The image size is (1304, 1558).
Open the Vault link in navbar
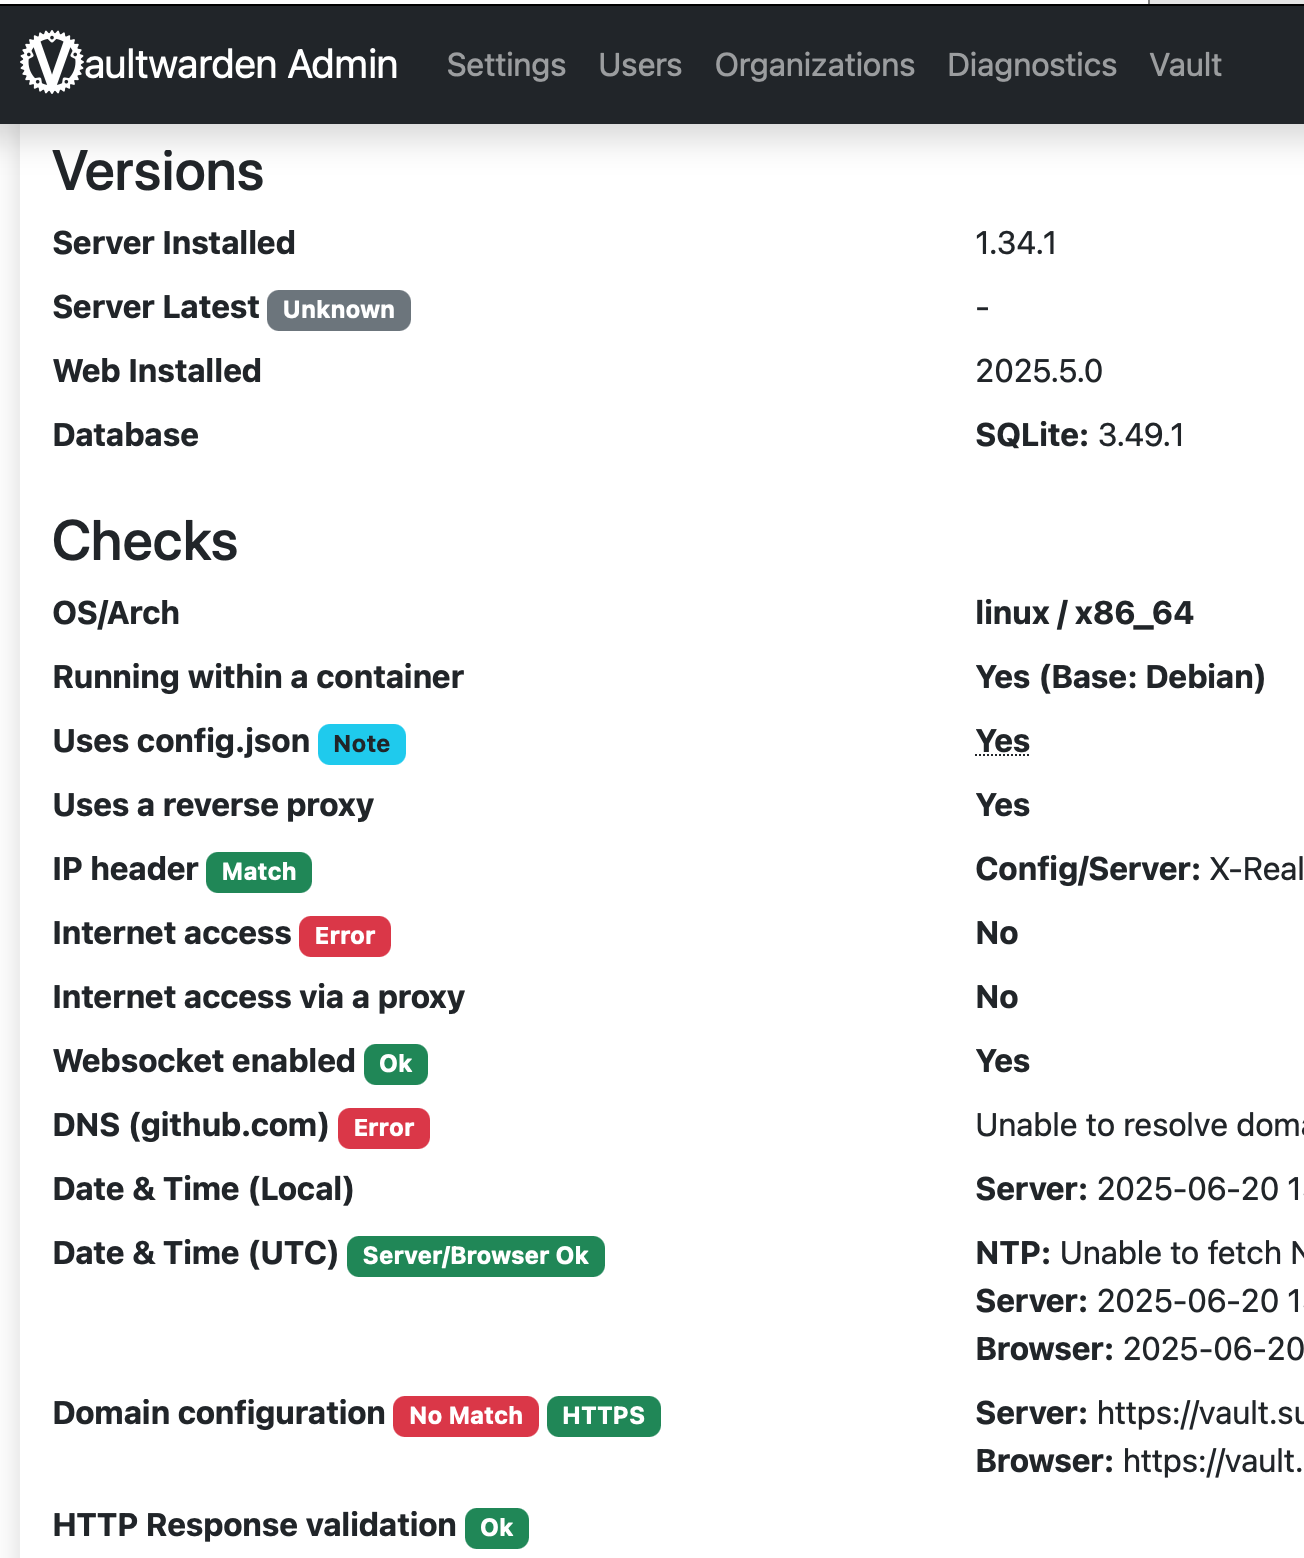[x=1186, y=65]
